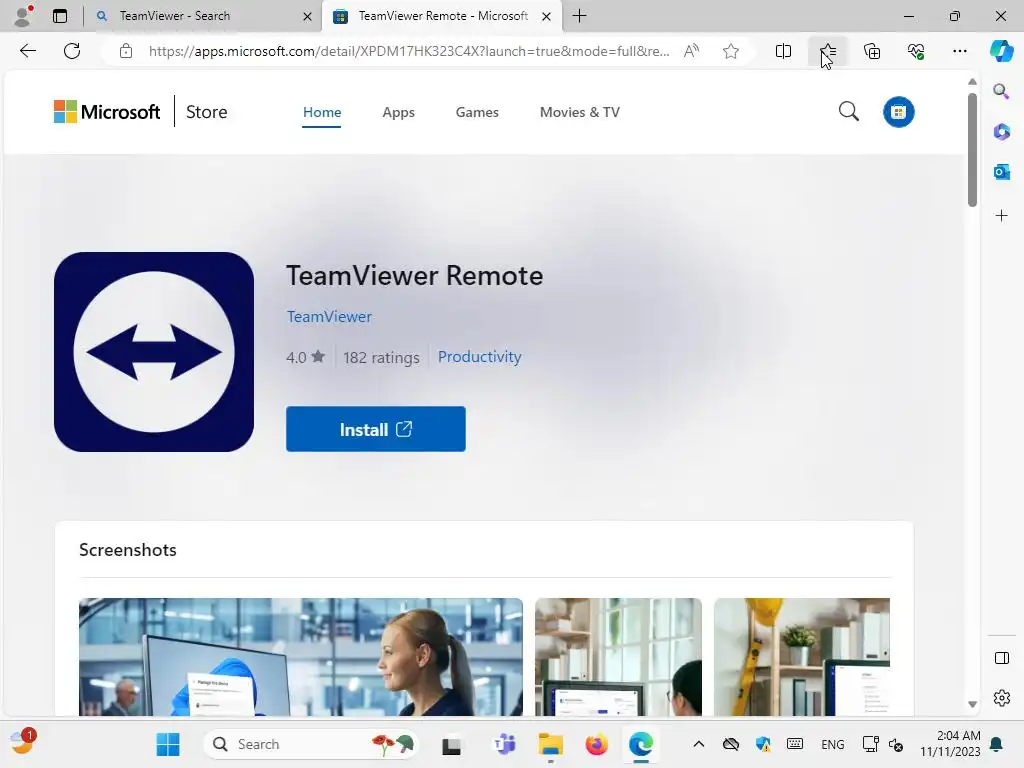Show hidden tray icons chevron

[x=698, y=744]
